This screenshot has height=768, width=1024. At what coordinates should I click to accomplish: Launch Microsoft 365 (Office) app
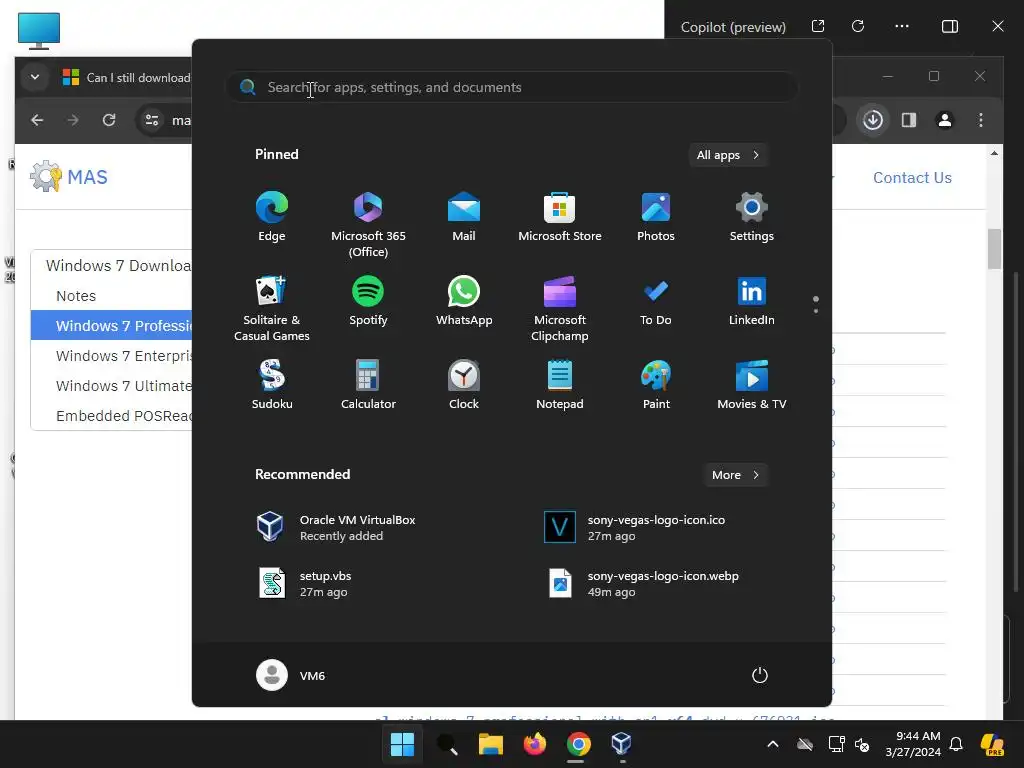(368, 225)
